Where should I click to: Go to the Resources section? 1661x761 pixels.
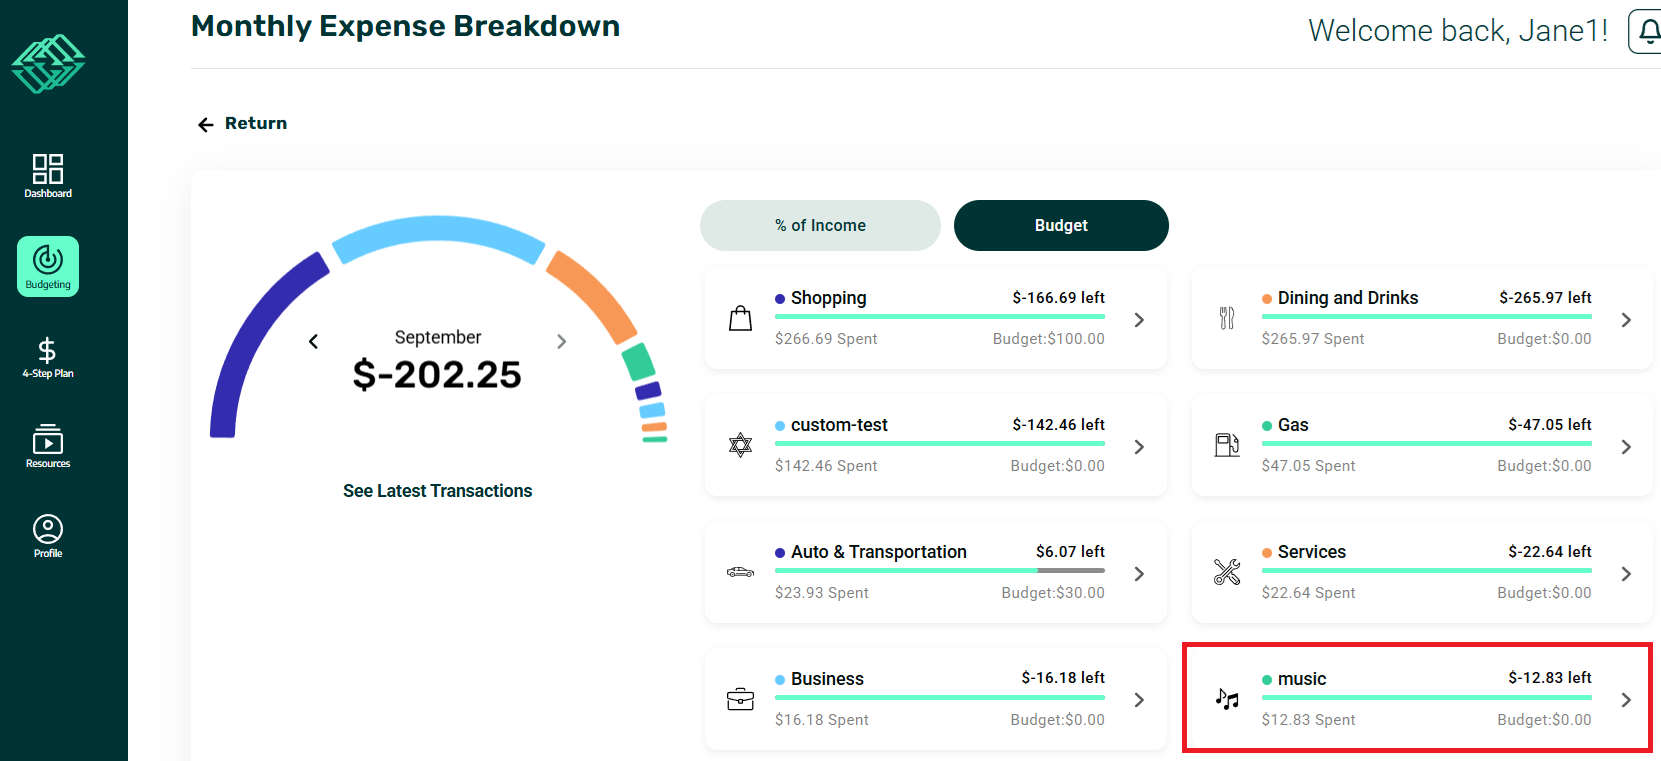tap(48, 446)
